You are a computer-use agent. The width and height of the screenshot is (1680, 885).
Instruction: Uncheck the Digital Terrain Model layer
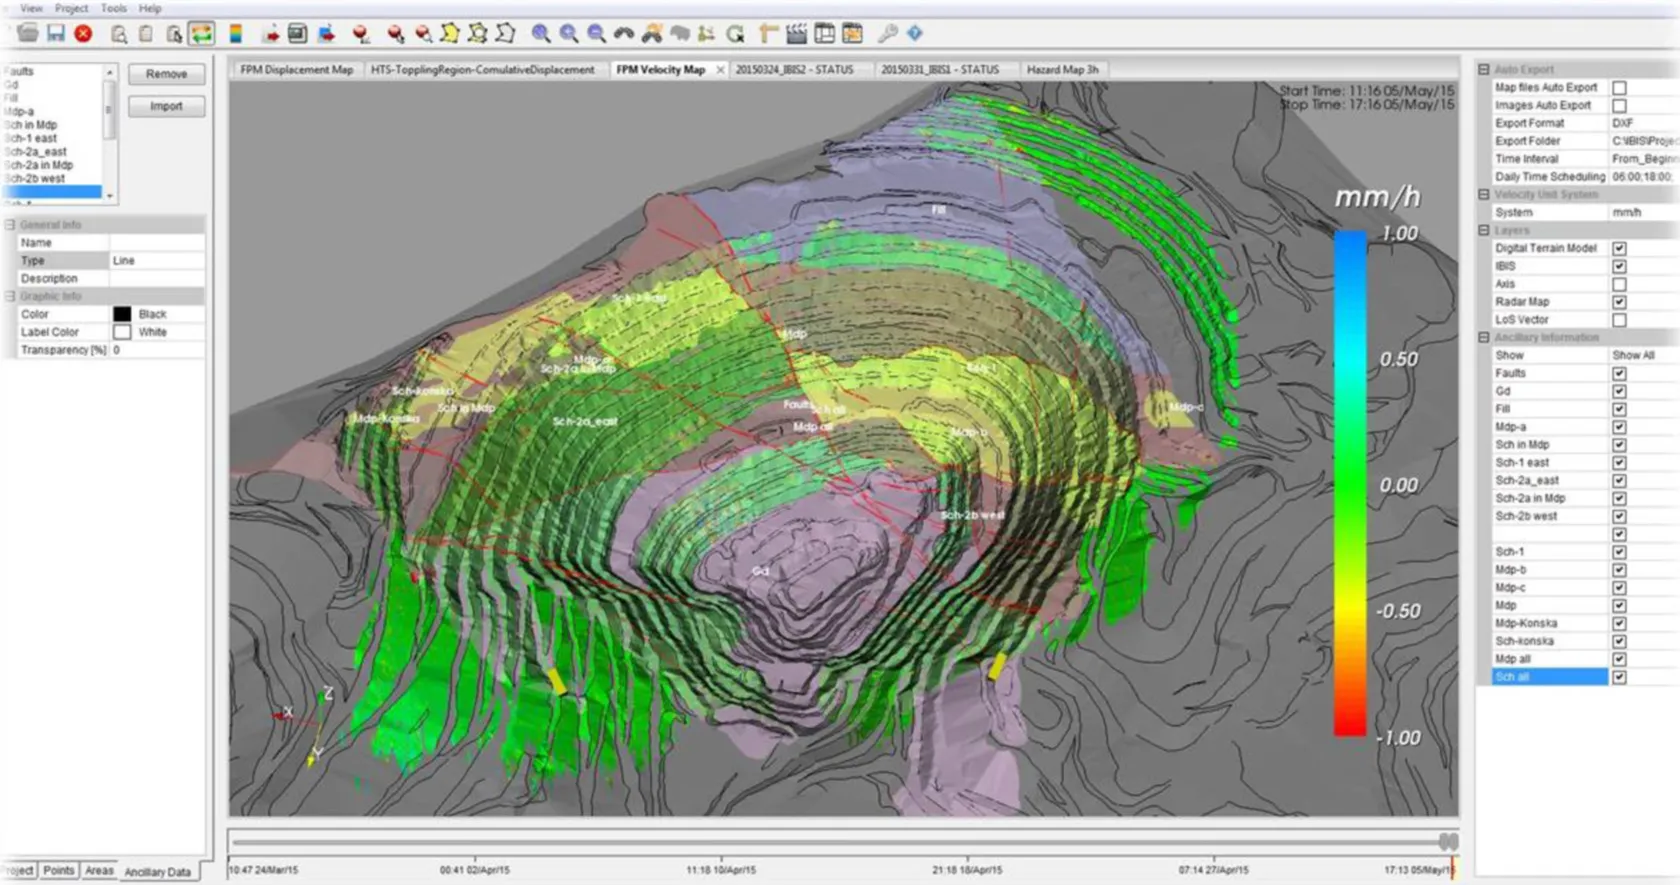1619,248
